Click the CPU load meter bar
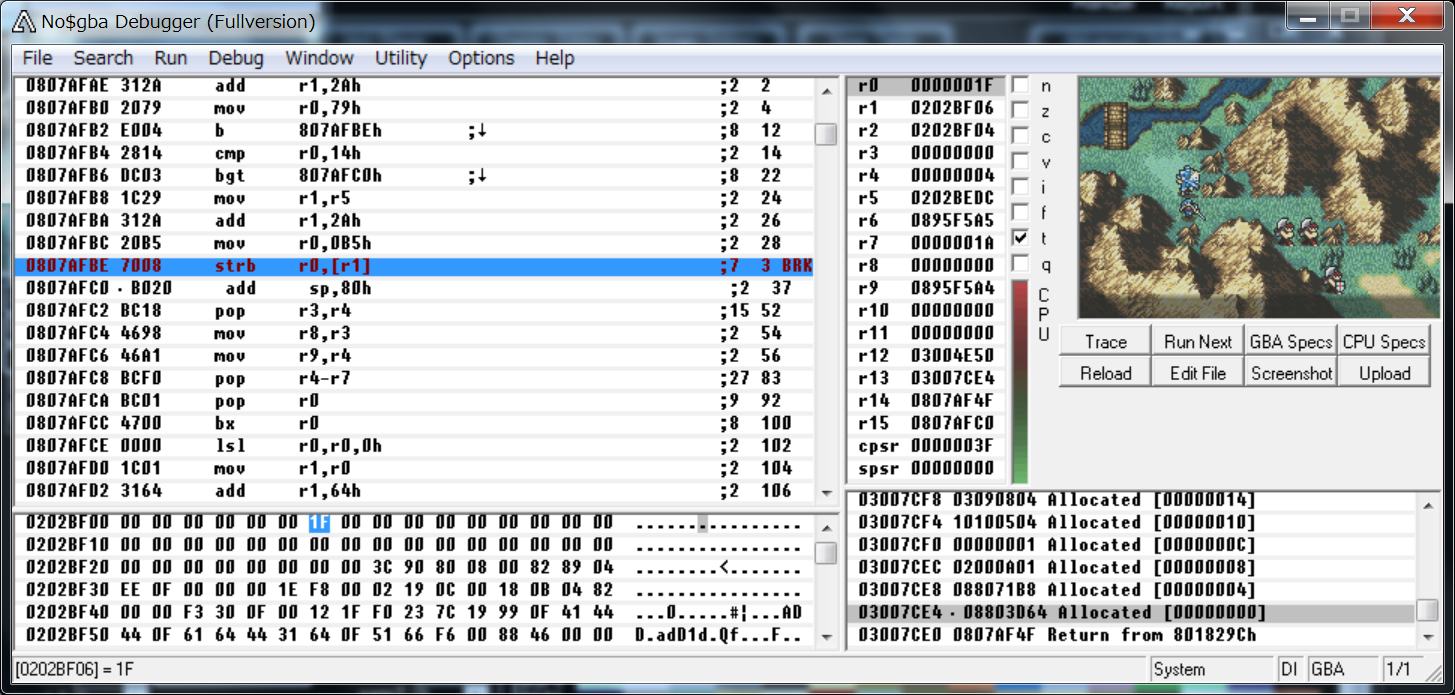 (x=1020, y=380)
